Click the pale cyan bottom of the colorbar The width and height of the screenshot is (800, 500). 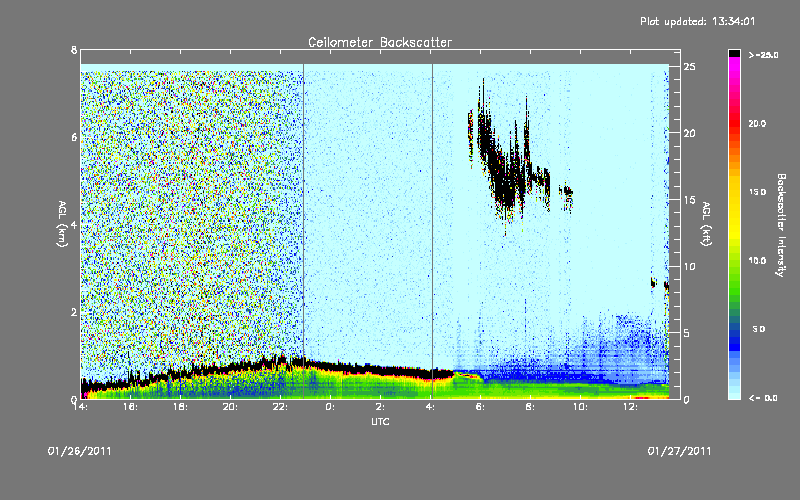pos(734,394)
